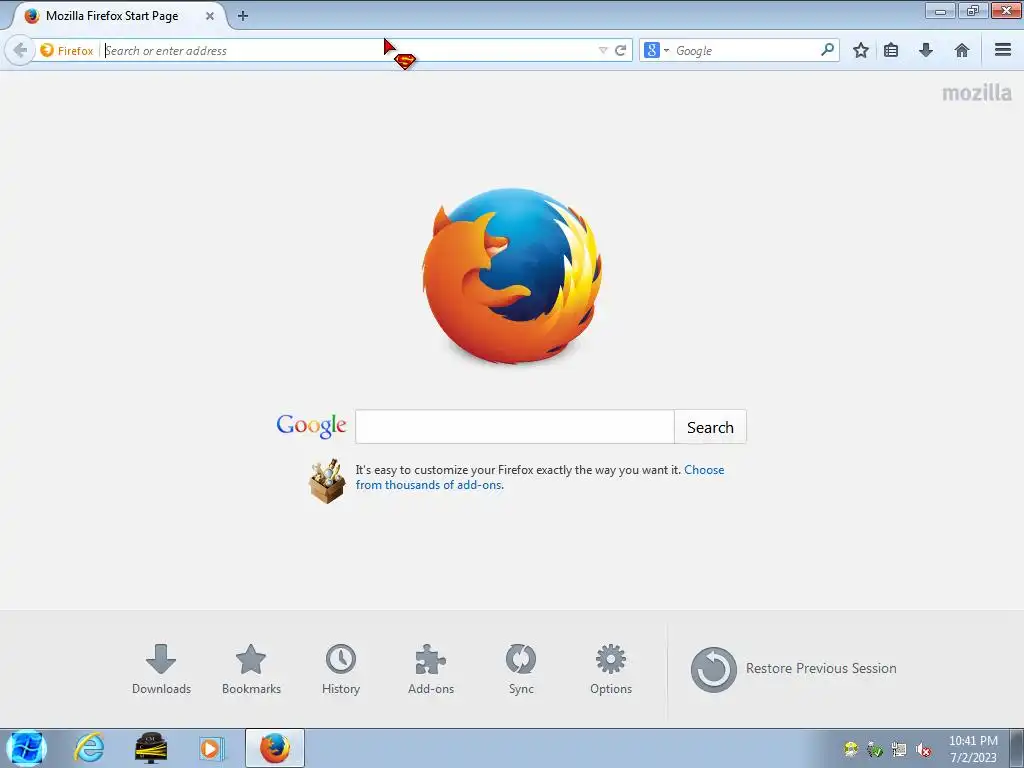Image resolution: width=1024 pixels, height=768 pixels.
Task: Open Downloads from the bottom launcher
Action: [x=161, y=669]
